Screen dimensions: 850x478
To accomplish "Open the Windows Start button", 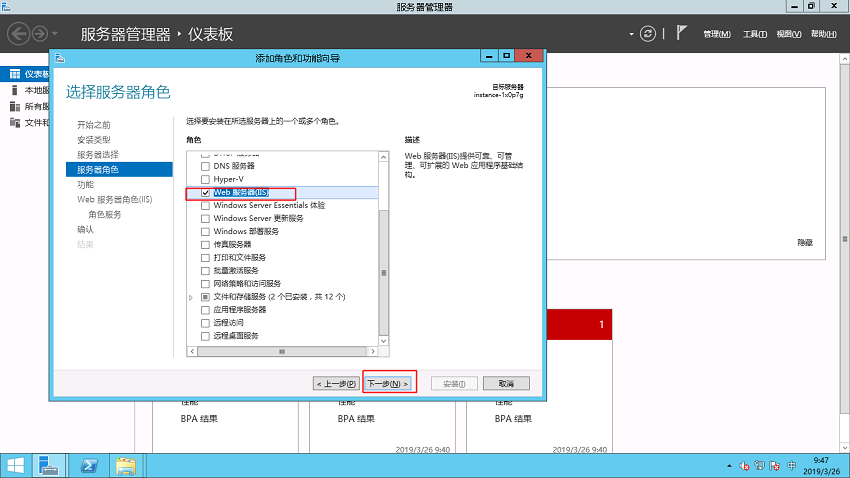I will tap(15, 466).
